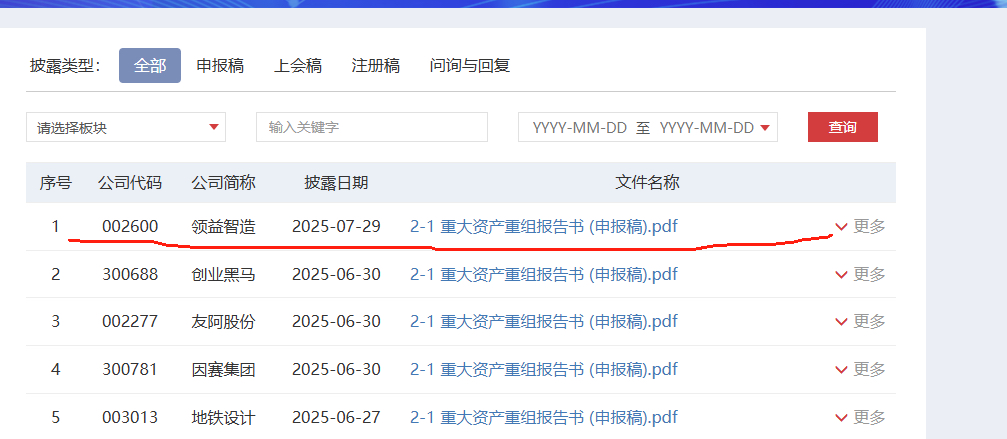Click serial number 2 of 创业黑马 row
This screenshot has height=439, width=1007.
point(56,275)
